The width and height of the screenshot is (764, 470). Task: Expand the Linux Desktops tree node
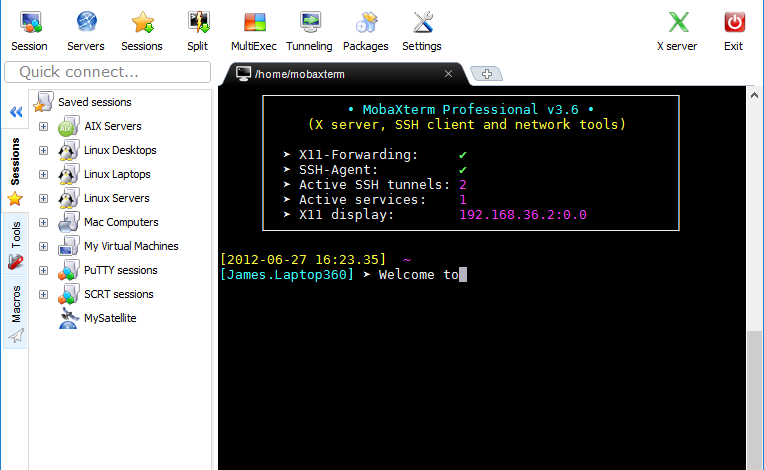pyautogui.click(x=43, y=150)
